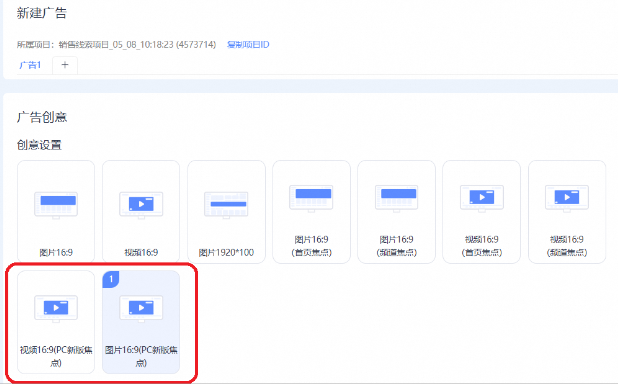Viewport: 618px width, 384px height.
Task: Deselect the 图片16:9(PC新版焦点) card
Action: click(x=141, y=322)
